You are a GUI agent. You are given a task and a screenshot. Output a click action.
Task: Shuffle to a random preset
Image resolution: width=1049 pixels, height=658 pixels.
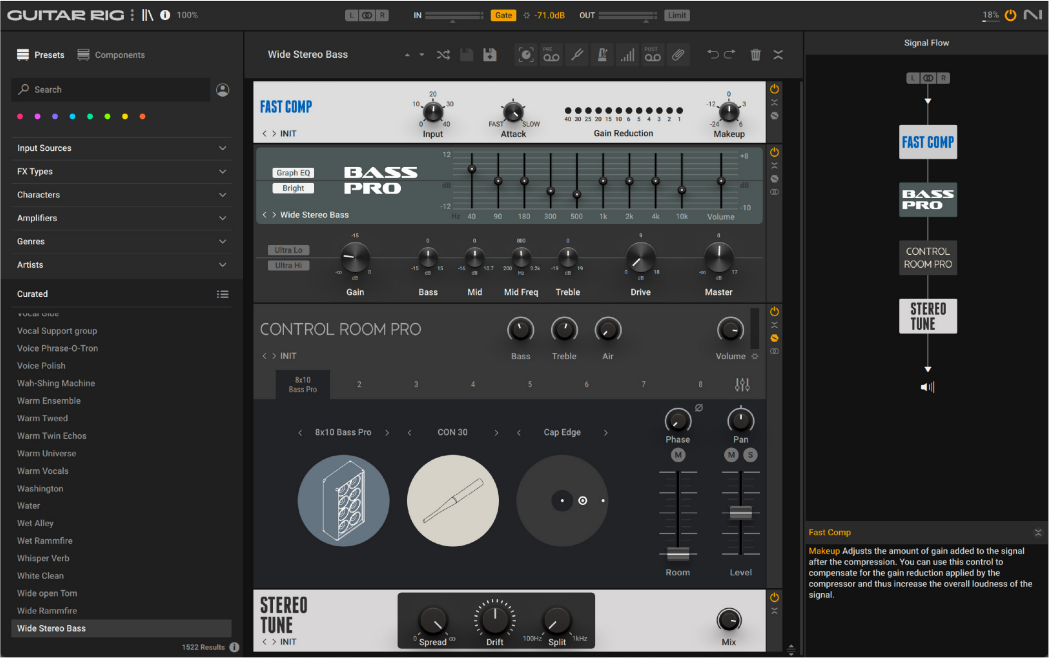[x=443, y=55]
